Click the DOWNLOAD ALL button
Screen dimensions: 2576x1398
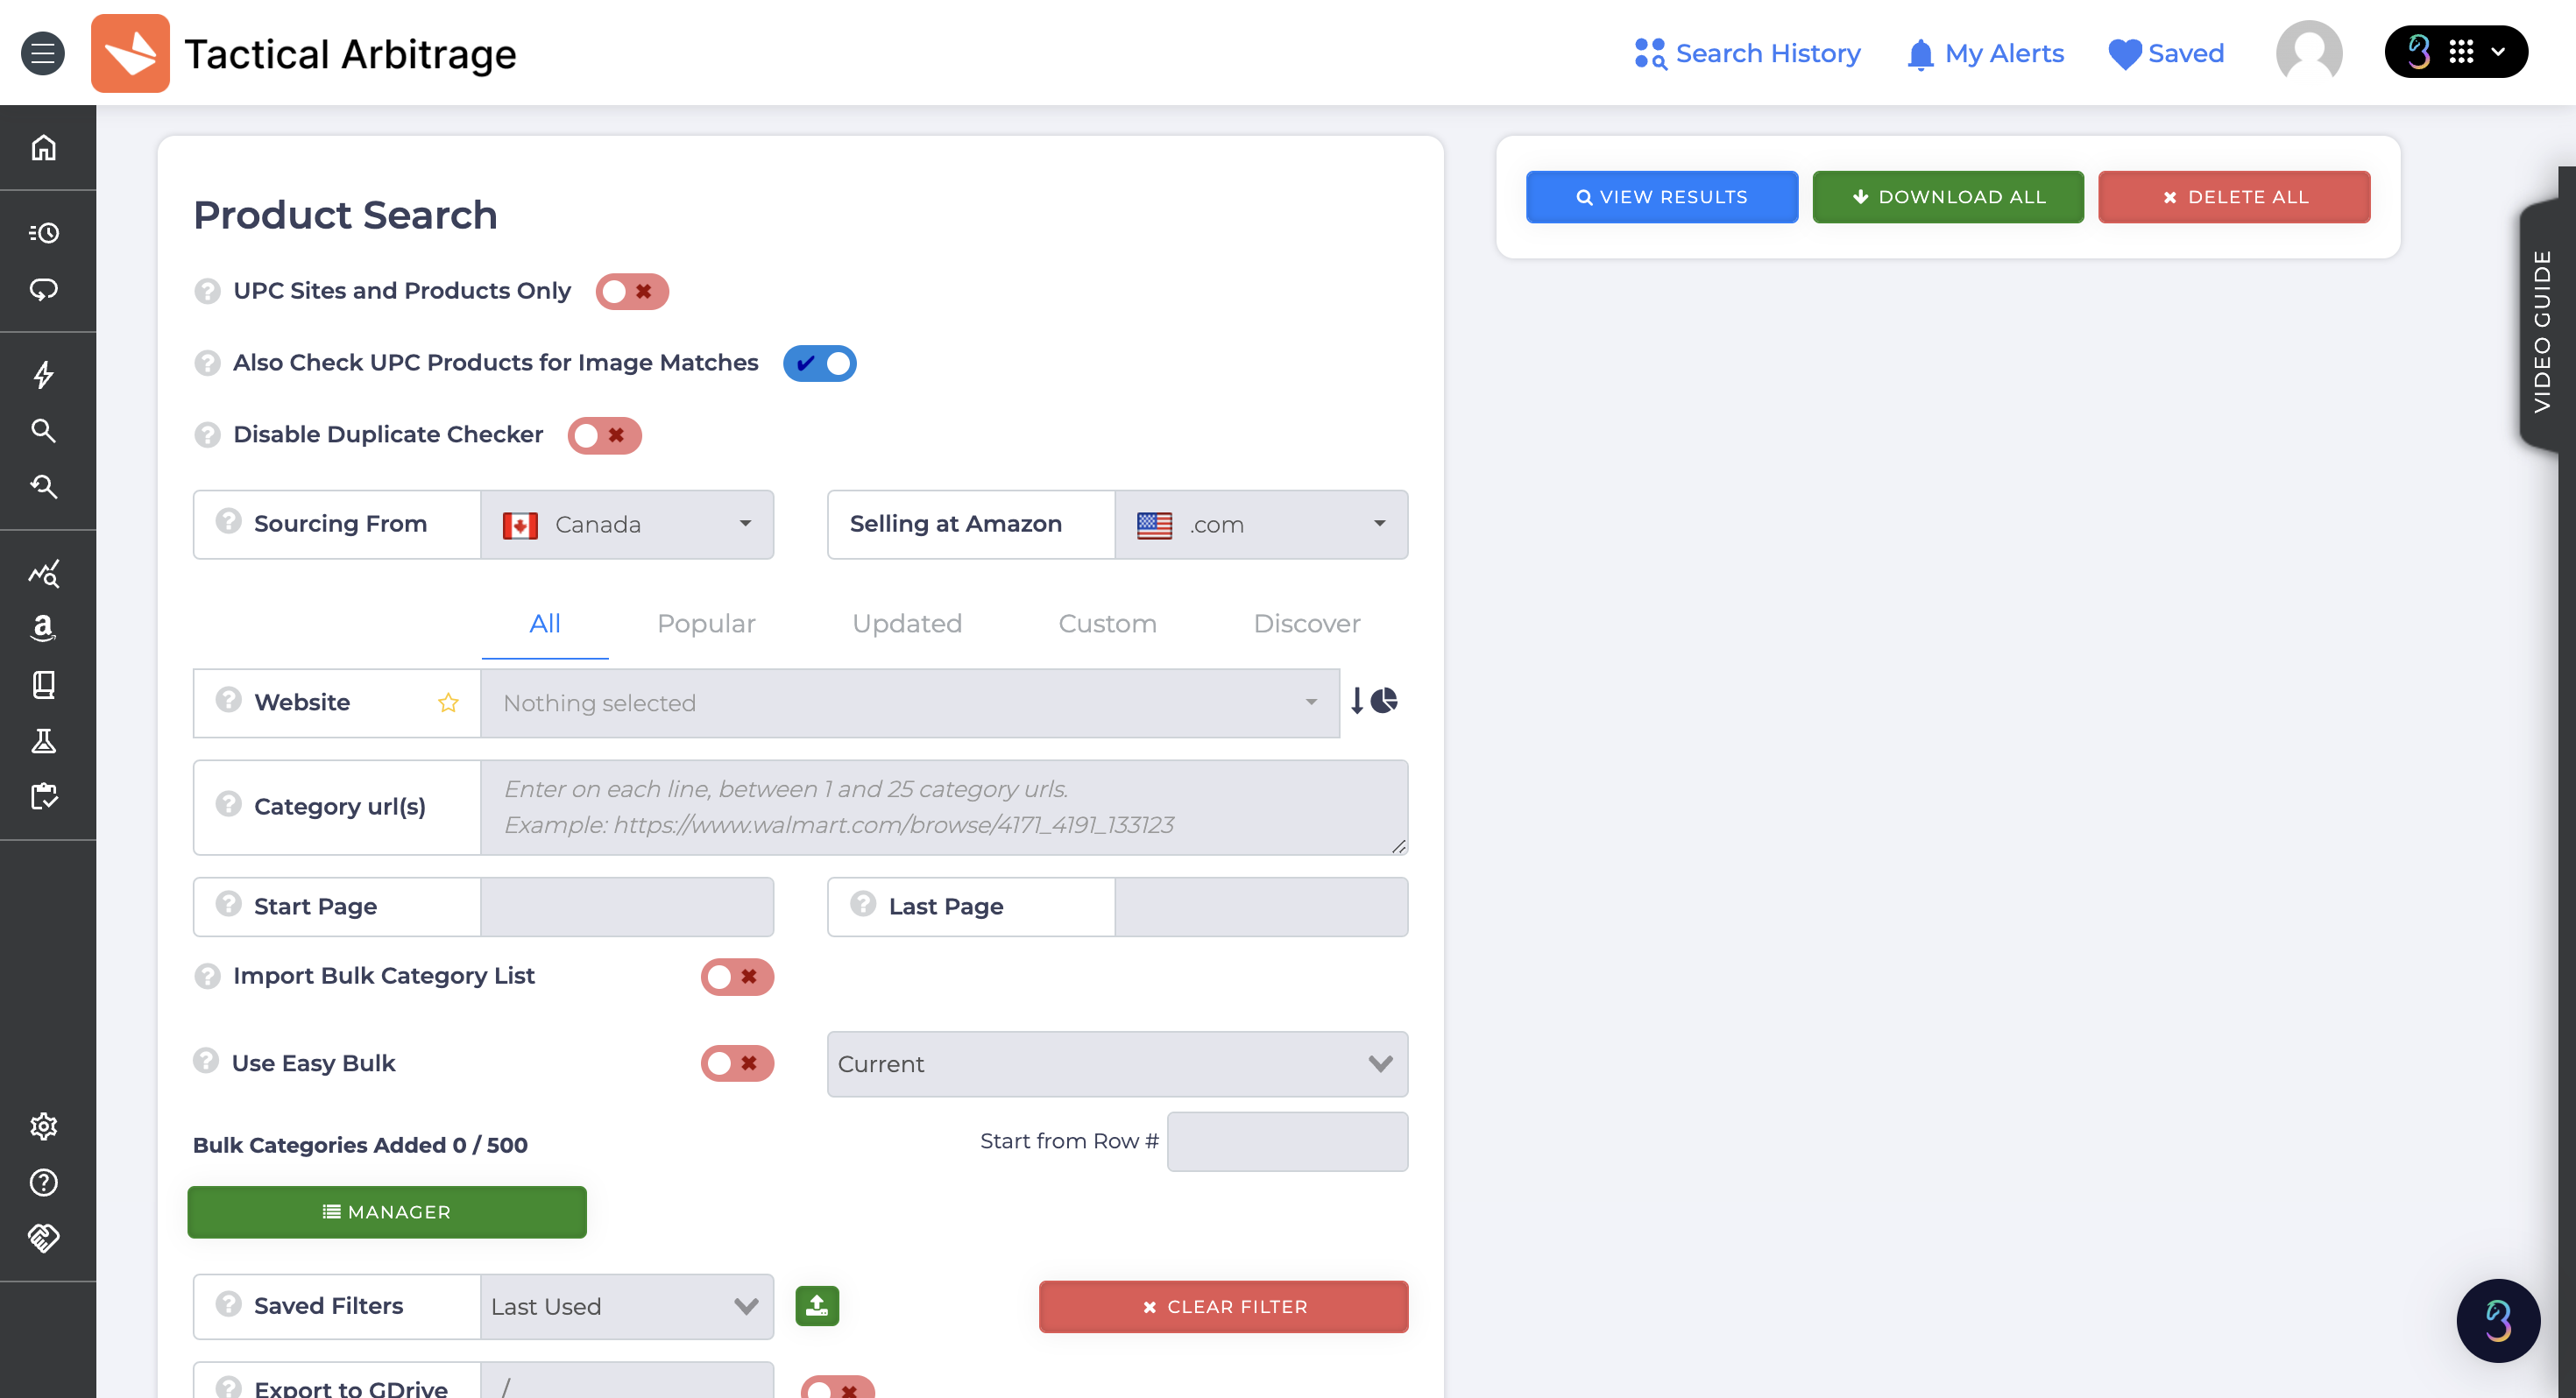coord(1948,197)
